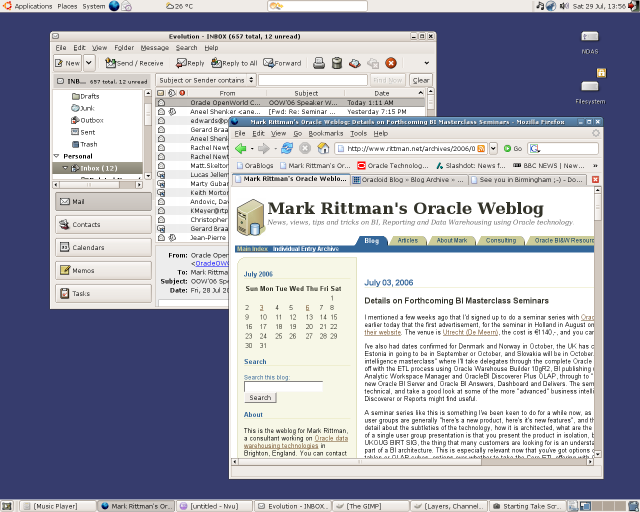Screen dimensions: 640x512
Task: Open the Articles tab on the weblog
Action: (x=408, y=240)
